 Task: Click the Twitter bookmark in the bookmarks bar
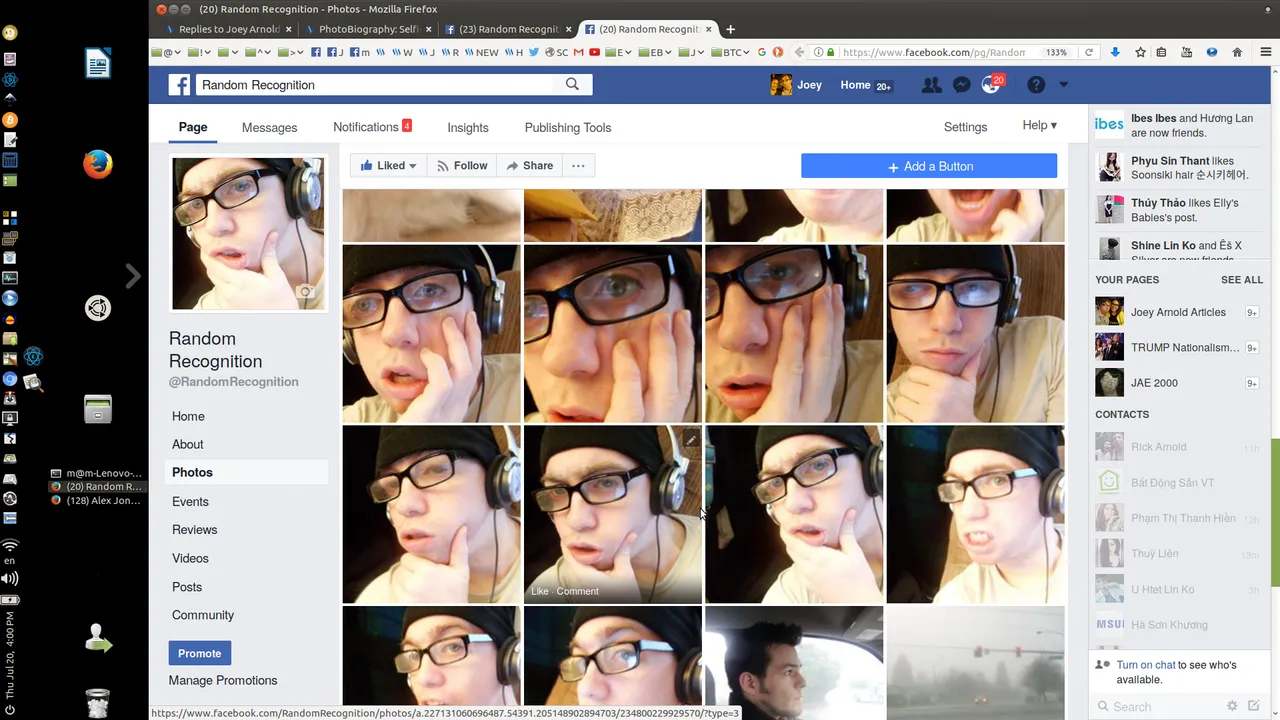(534, 52)
